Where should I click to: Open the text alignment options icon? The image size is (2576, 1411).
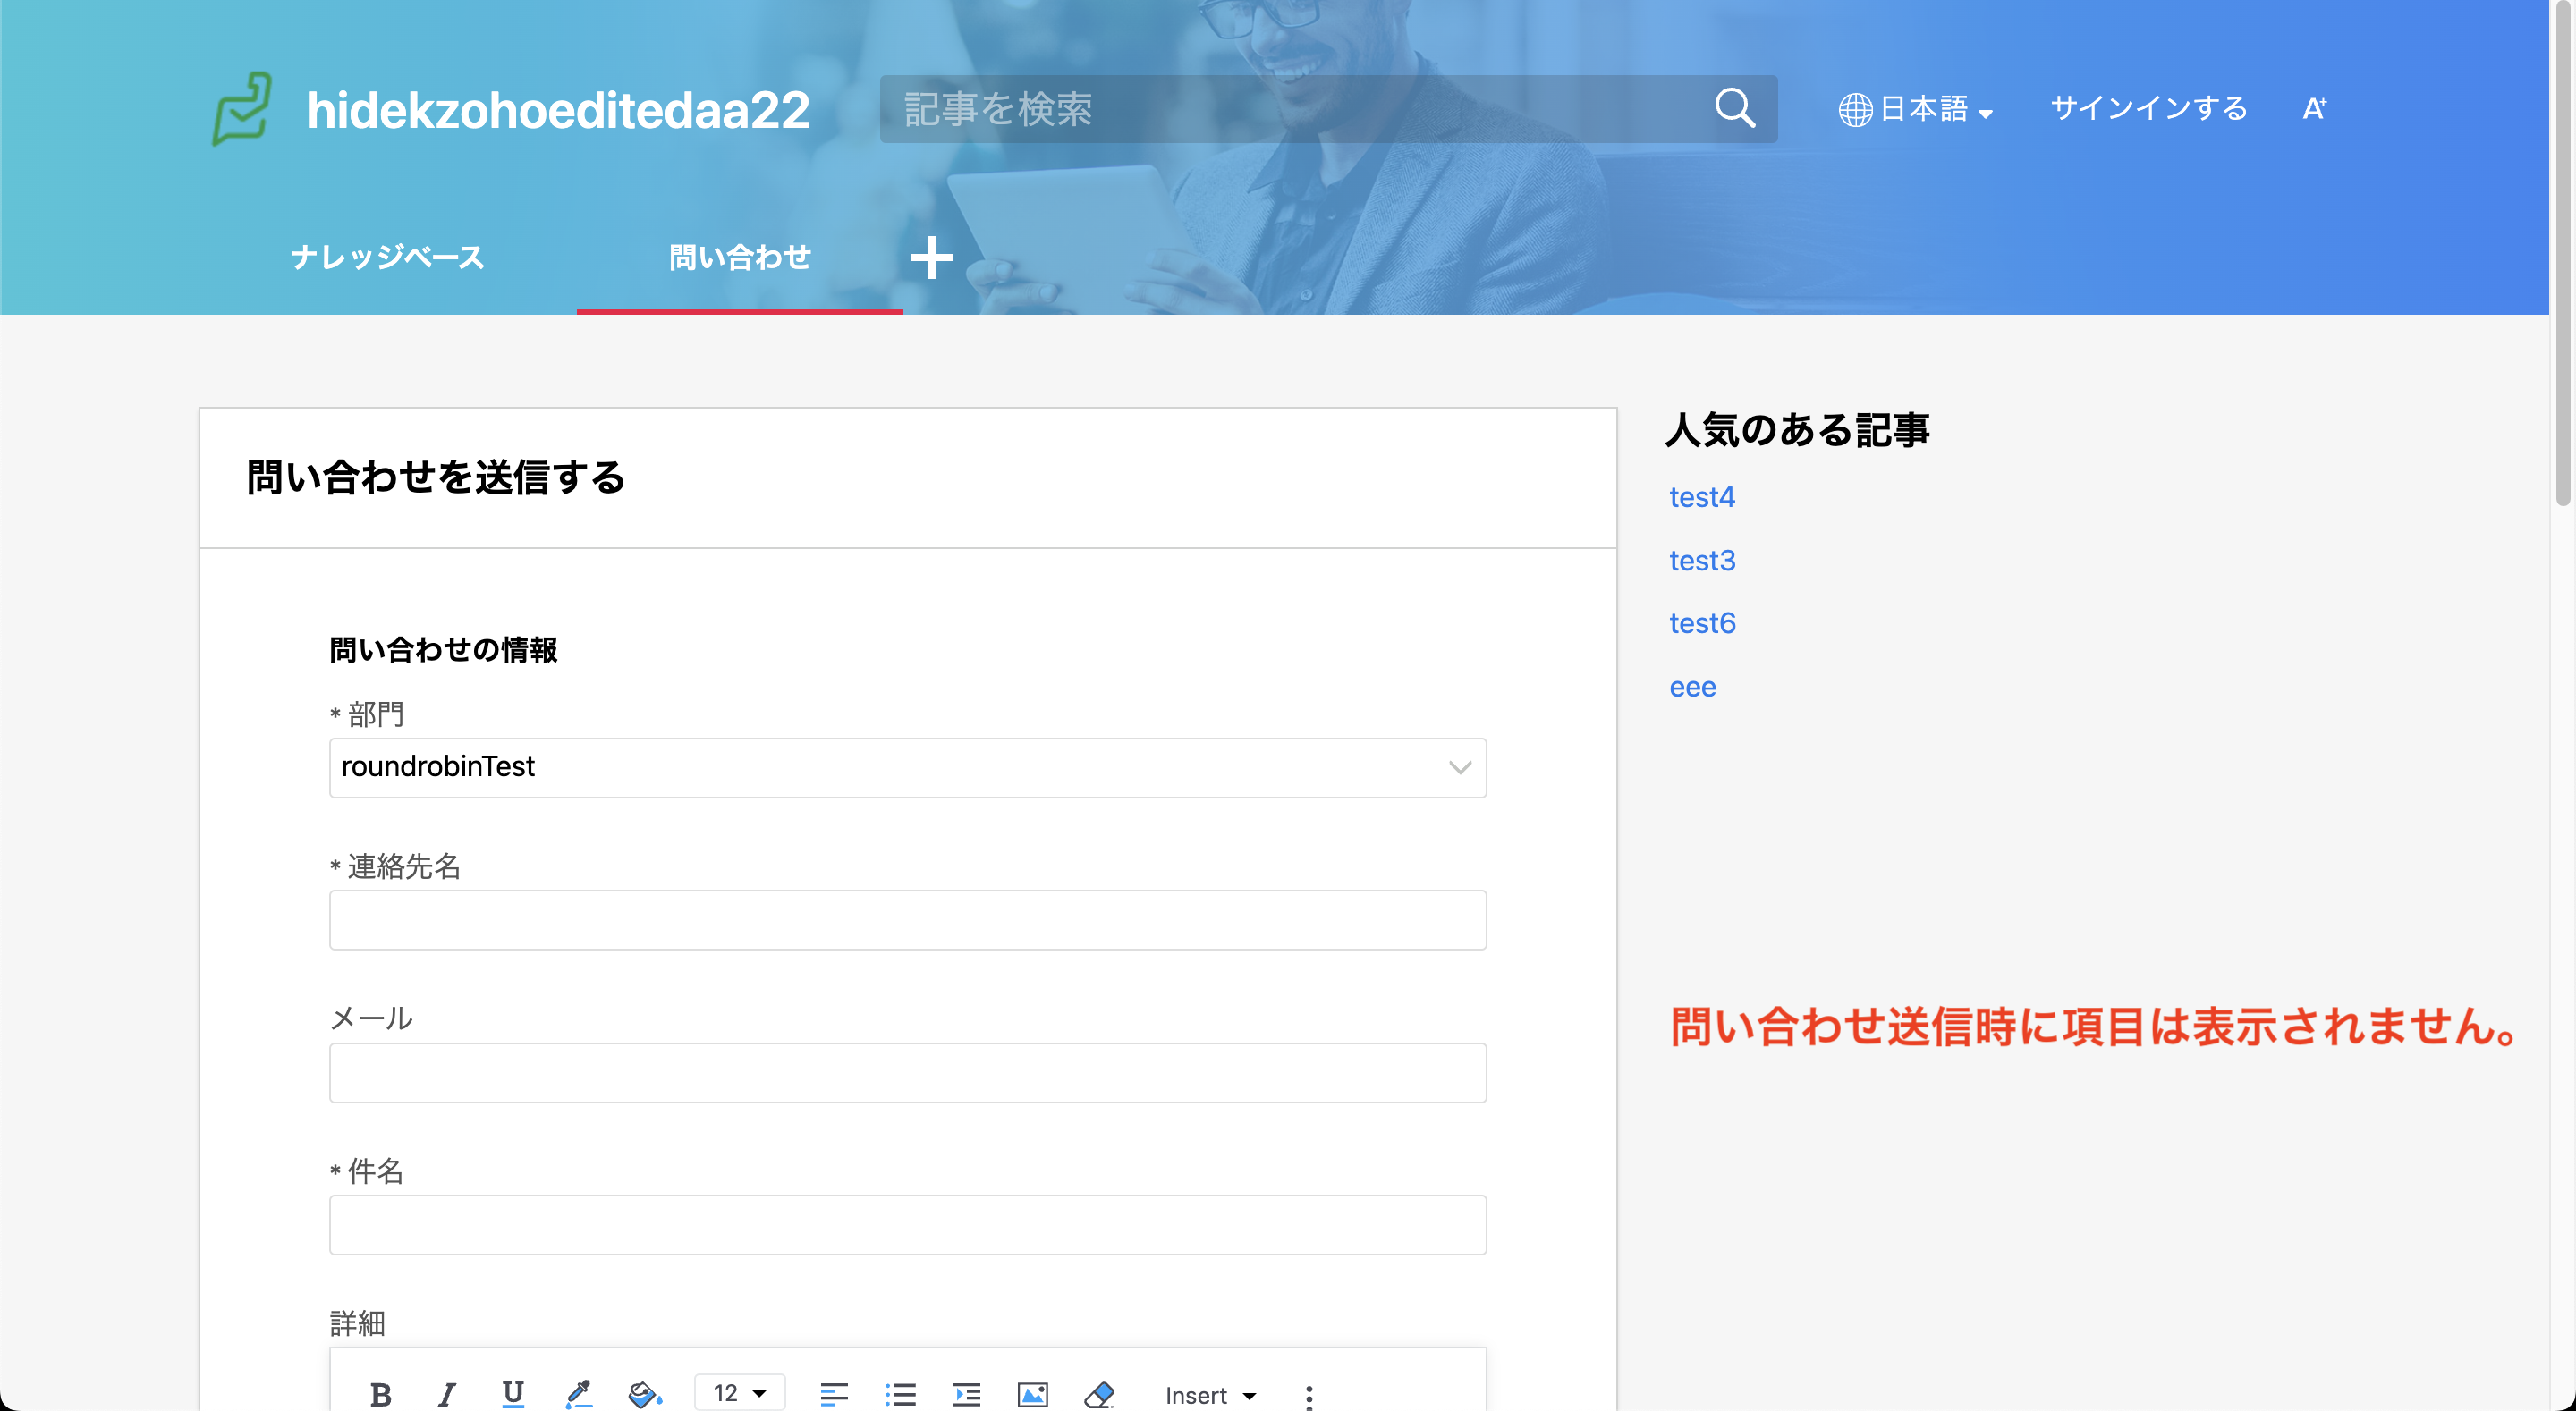point(833,1394)
